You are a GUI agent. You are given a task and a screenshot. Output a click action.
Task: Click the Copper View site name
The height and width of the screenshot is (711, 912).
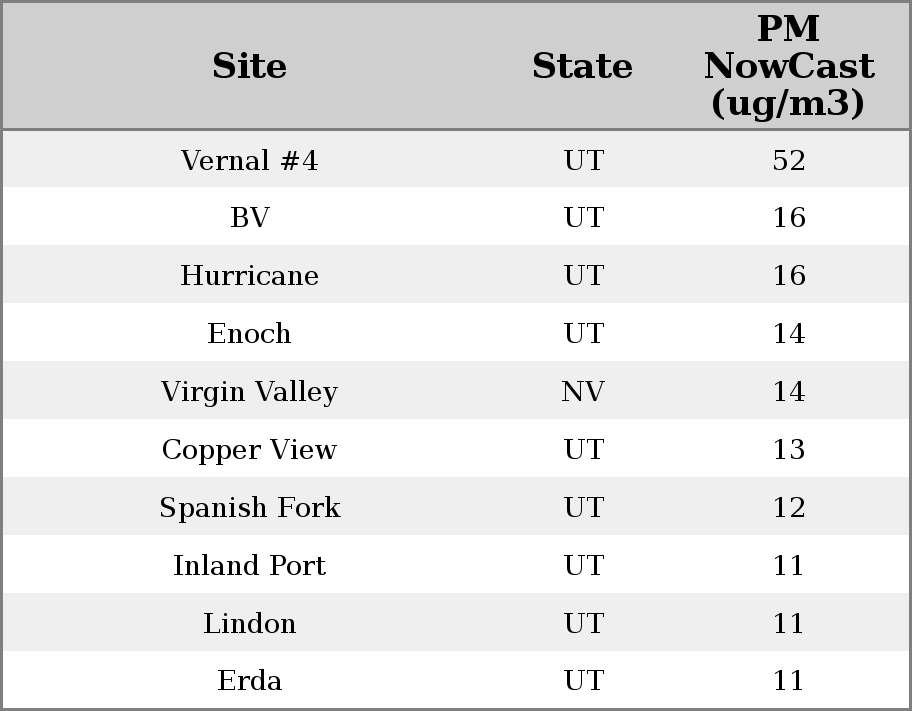click(249, 450)
